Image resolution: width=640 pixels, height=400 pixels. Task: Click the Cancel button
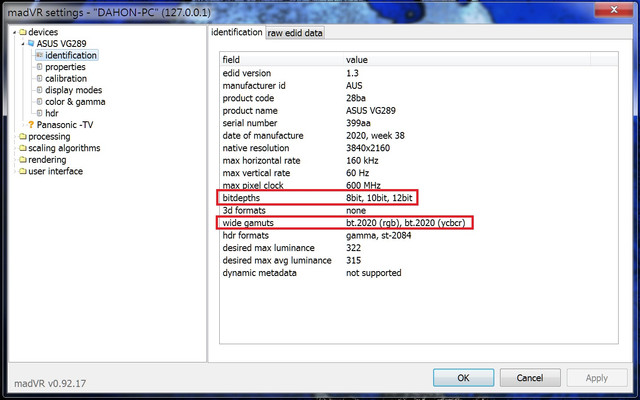(530, 378)
